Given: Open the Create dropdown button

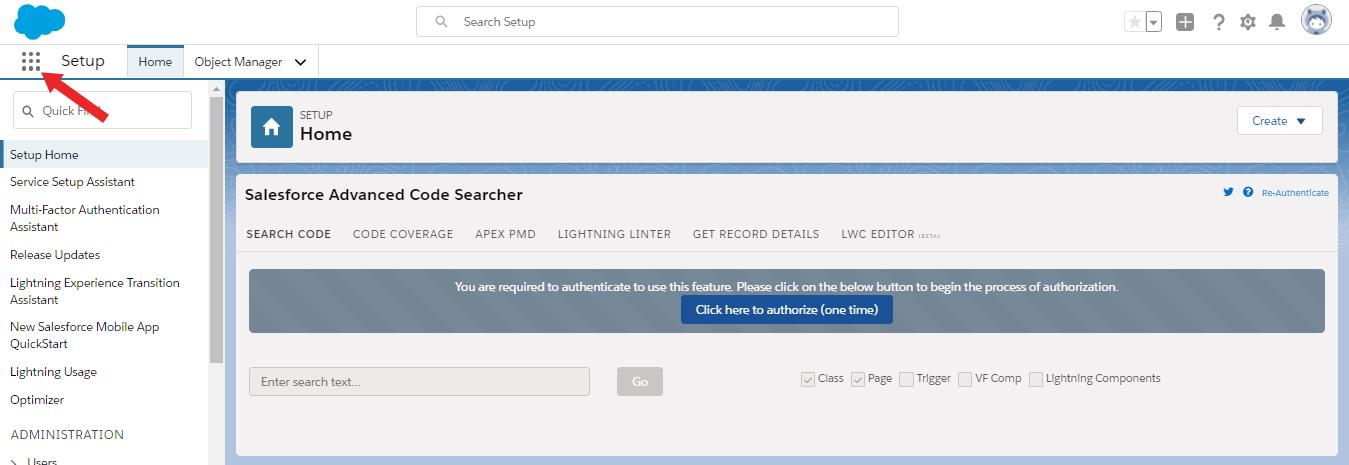Looking at the screenshot, I should (x=1280, y=121).
